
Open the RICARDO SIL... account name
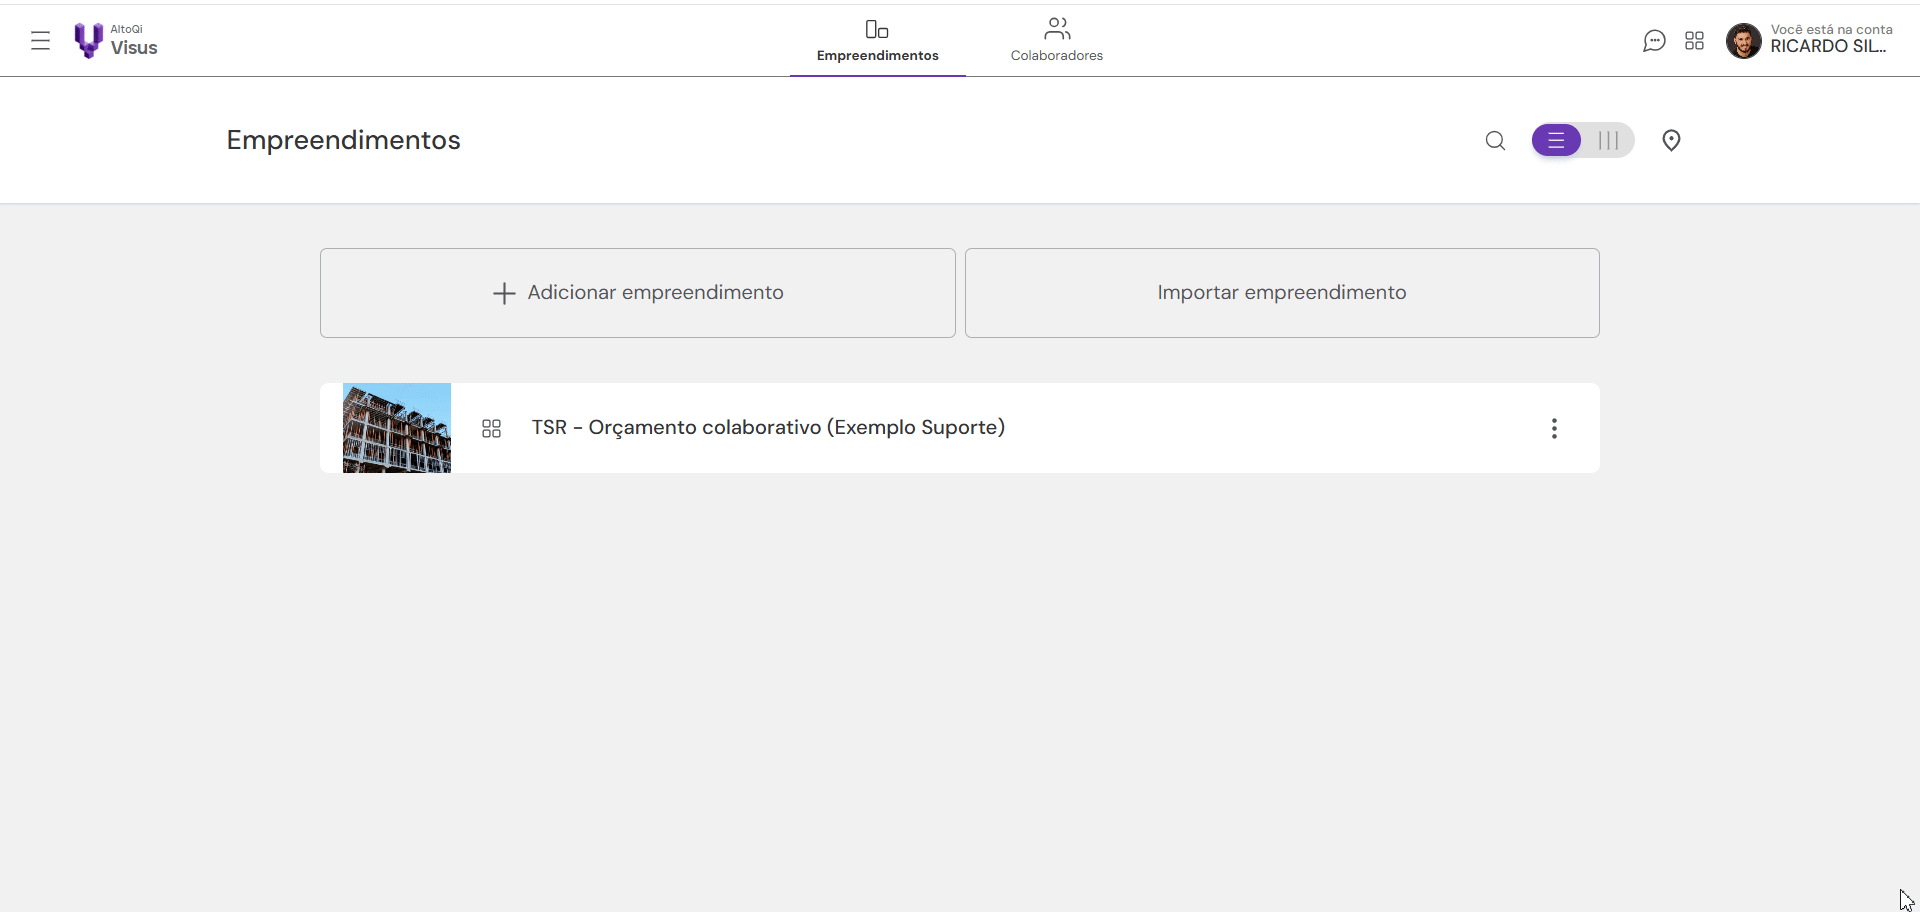[x=1829, y=47]
